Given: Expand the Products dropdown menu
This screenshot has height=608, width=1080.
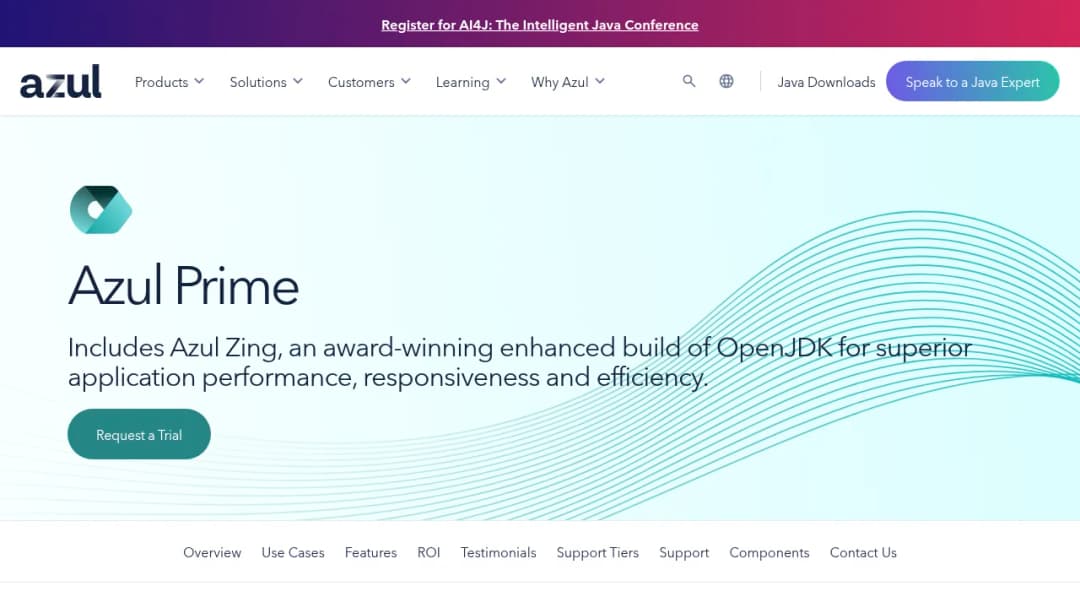Looking at the screenshot, I should (x=169, y=82).
